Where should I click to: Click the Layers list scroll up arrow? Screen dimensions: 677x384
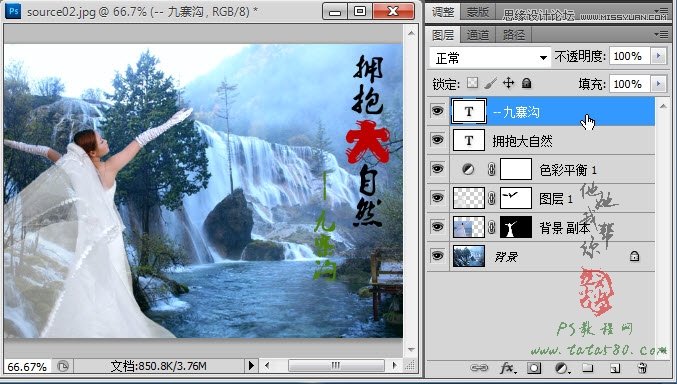tap(663, 106)
